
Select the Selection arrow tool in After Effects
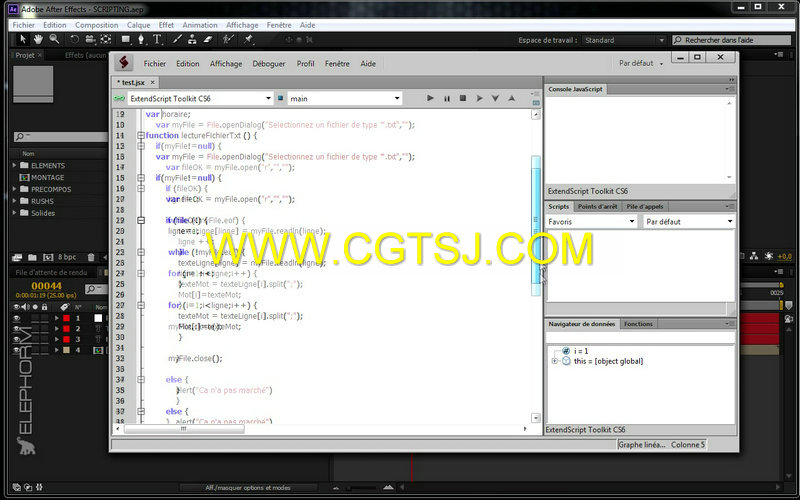22,39
